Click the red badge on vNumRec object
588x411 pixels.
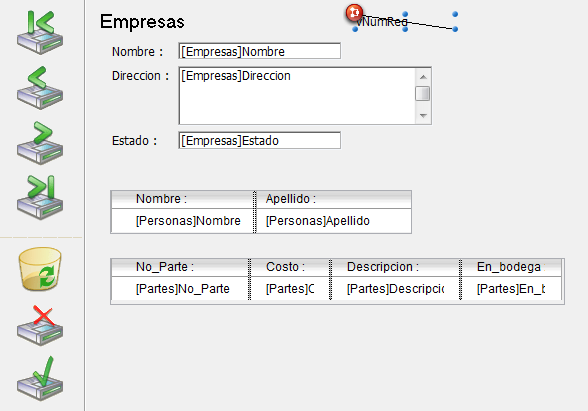(354, 12)
